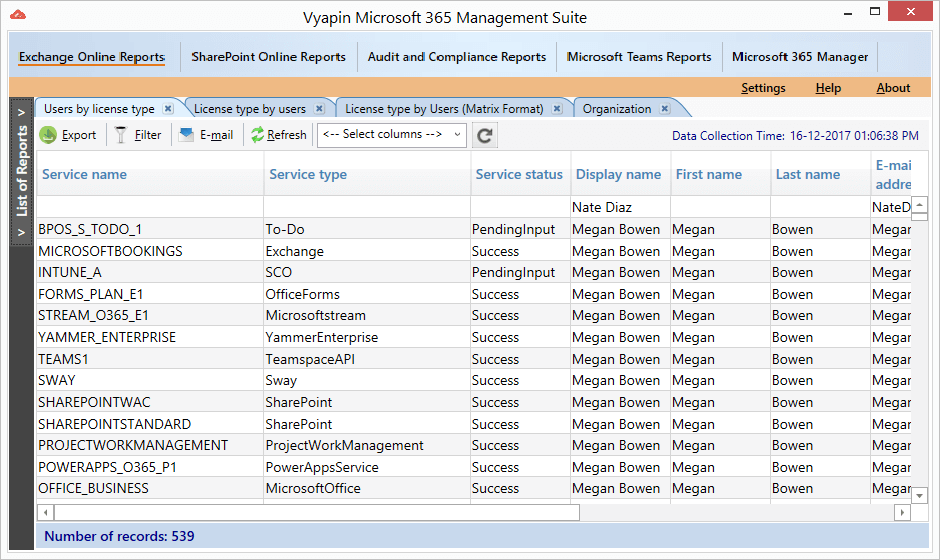Switch to License type by Users (Matrix Format) tab
940x560 pixels.
click(x=444, y=109)
